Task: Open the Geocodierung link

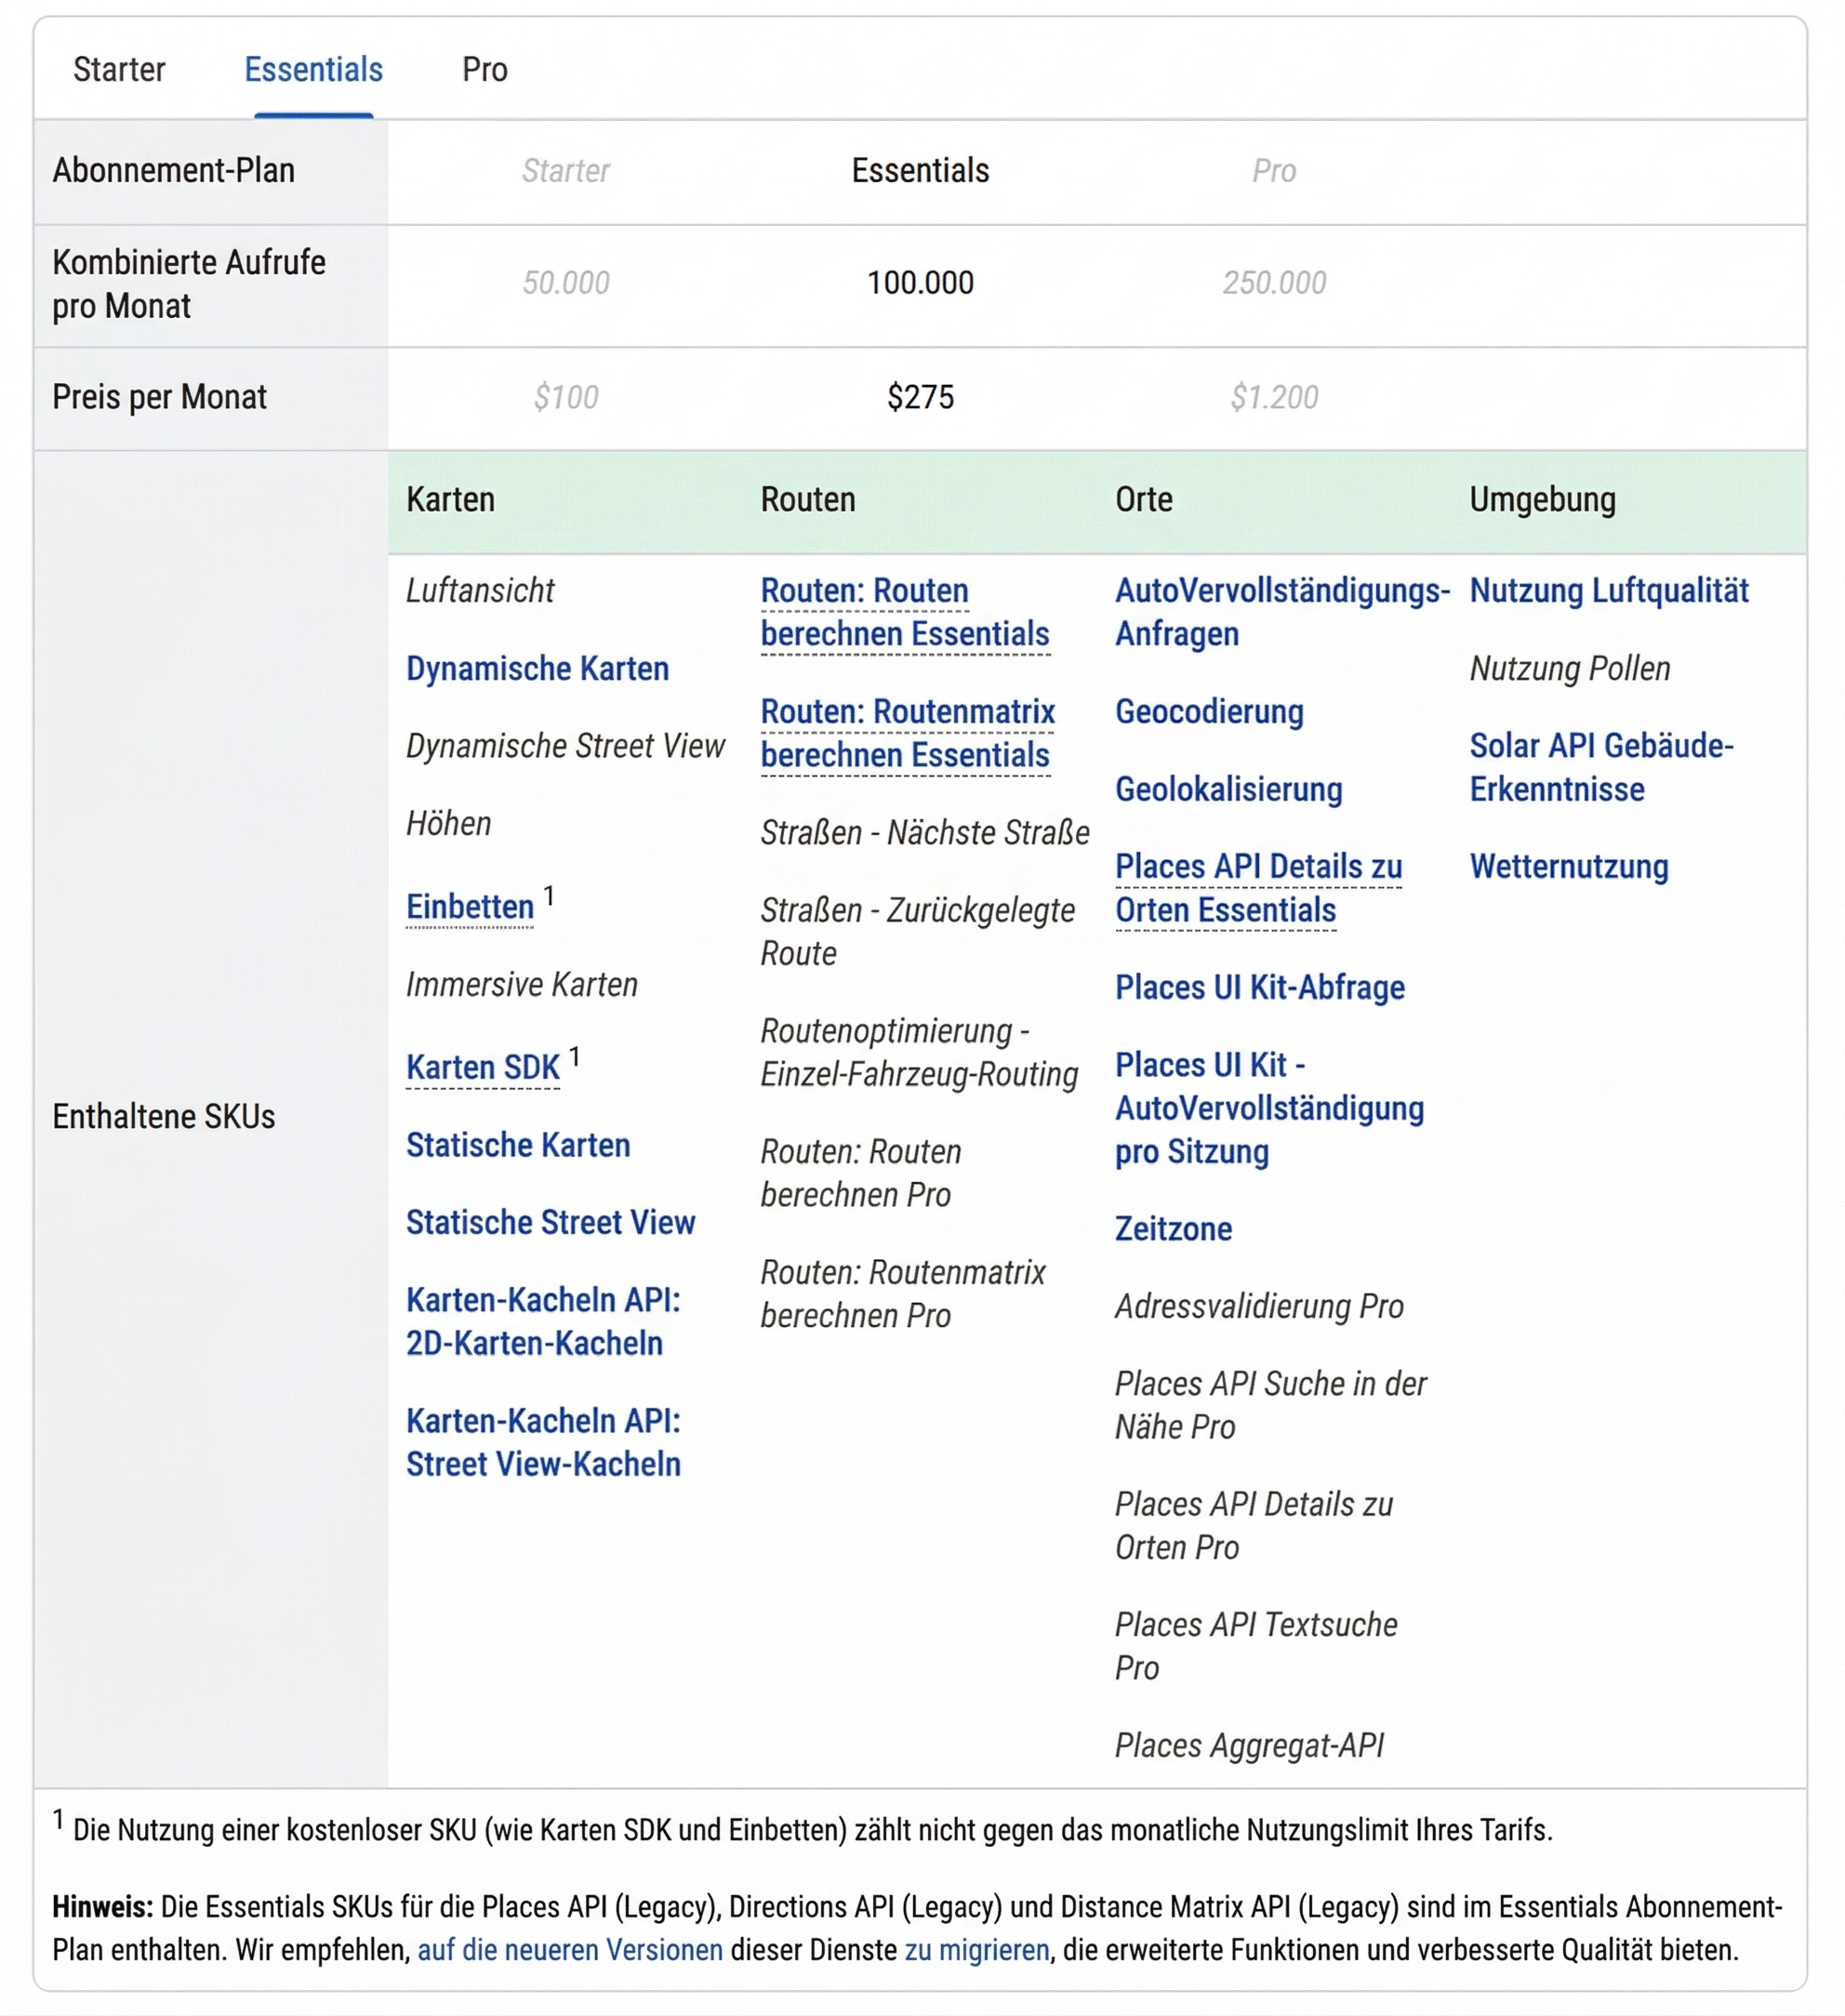Action: coord(1209,712)
